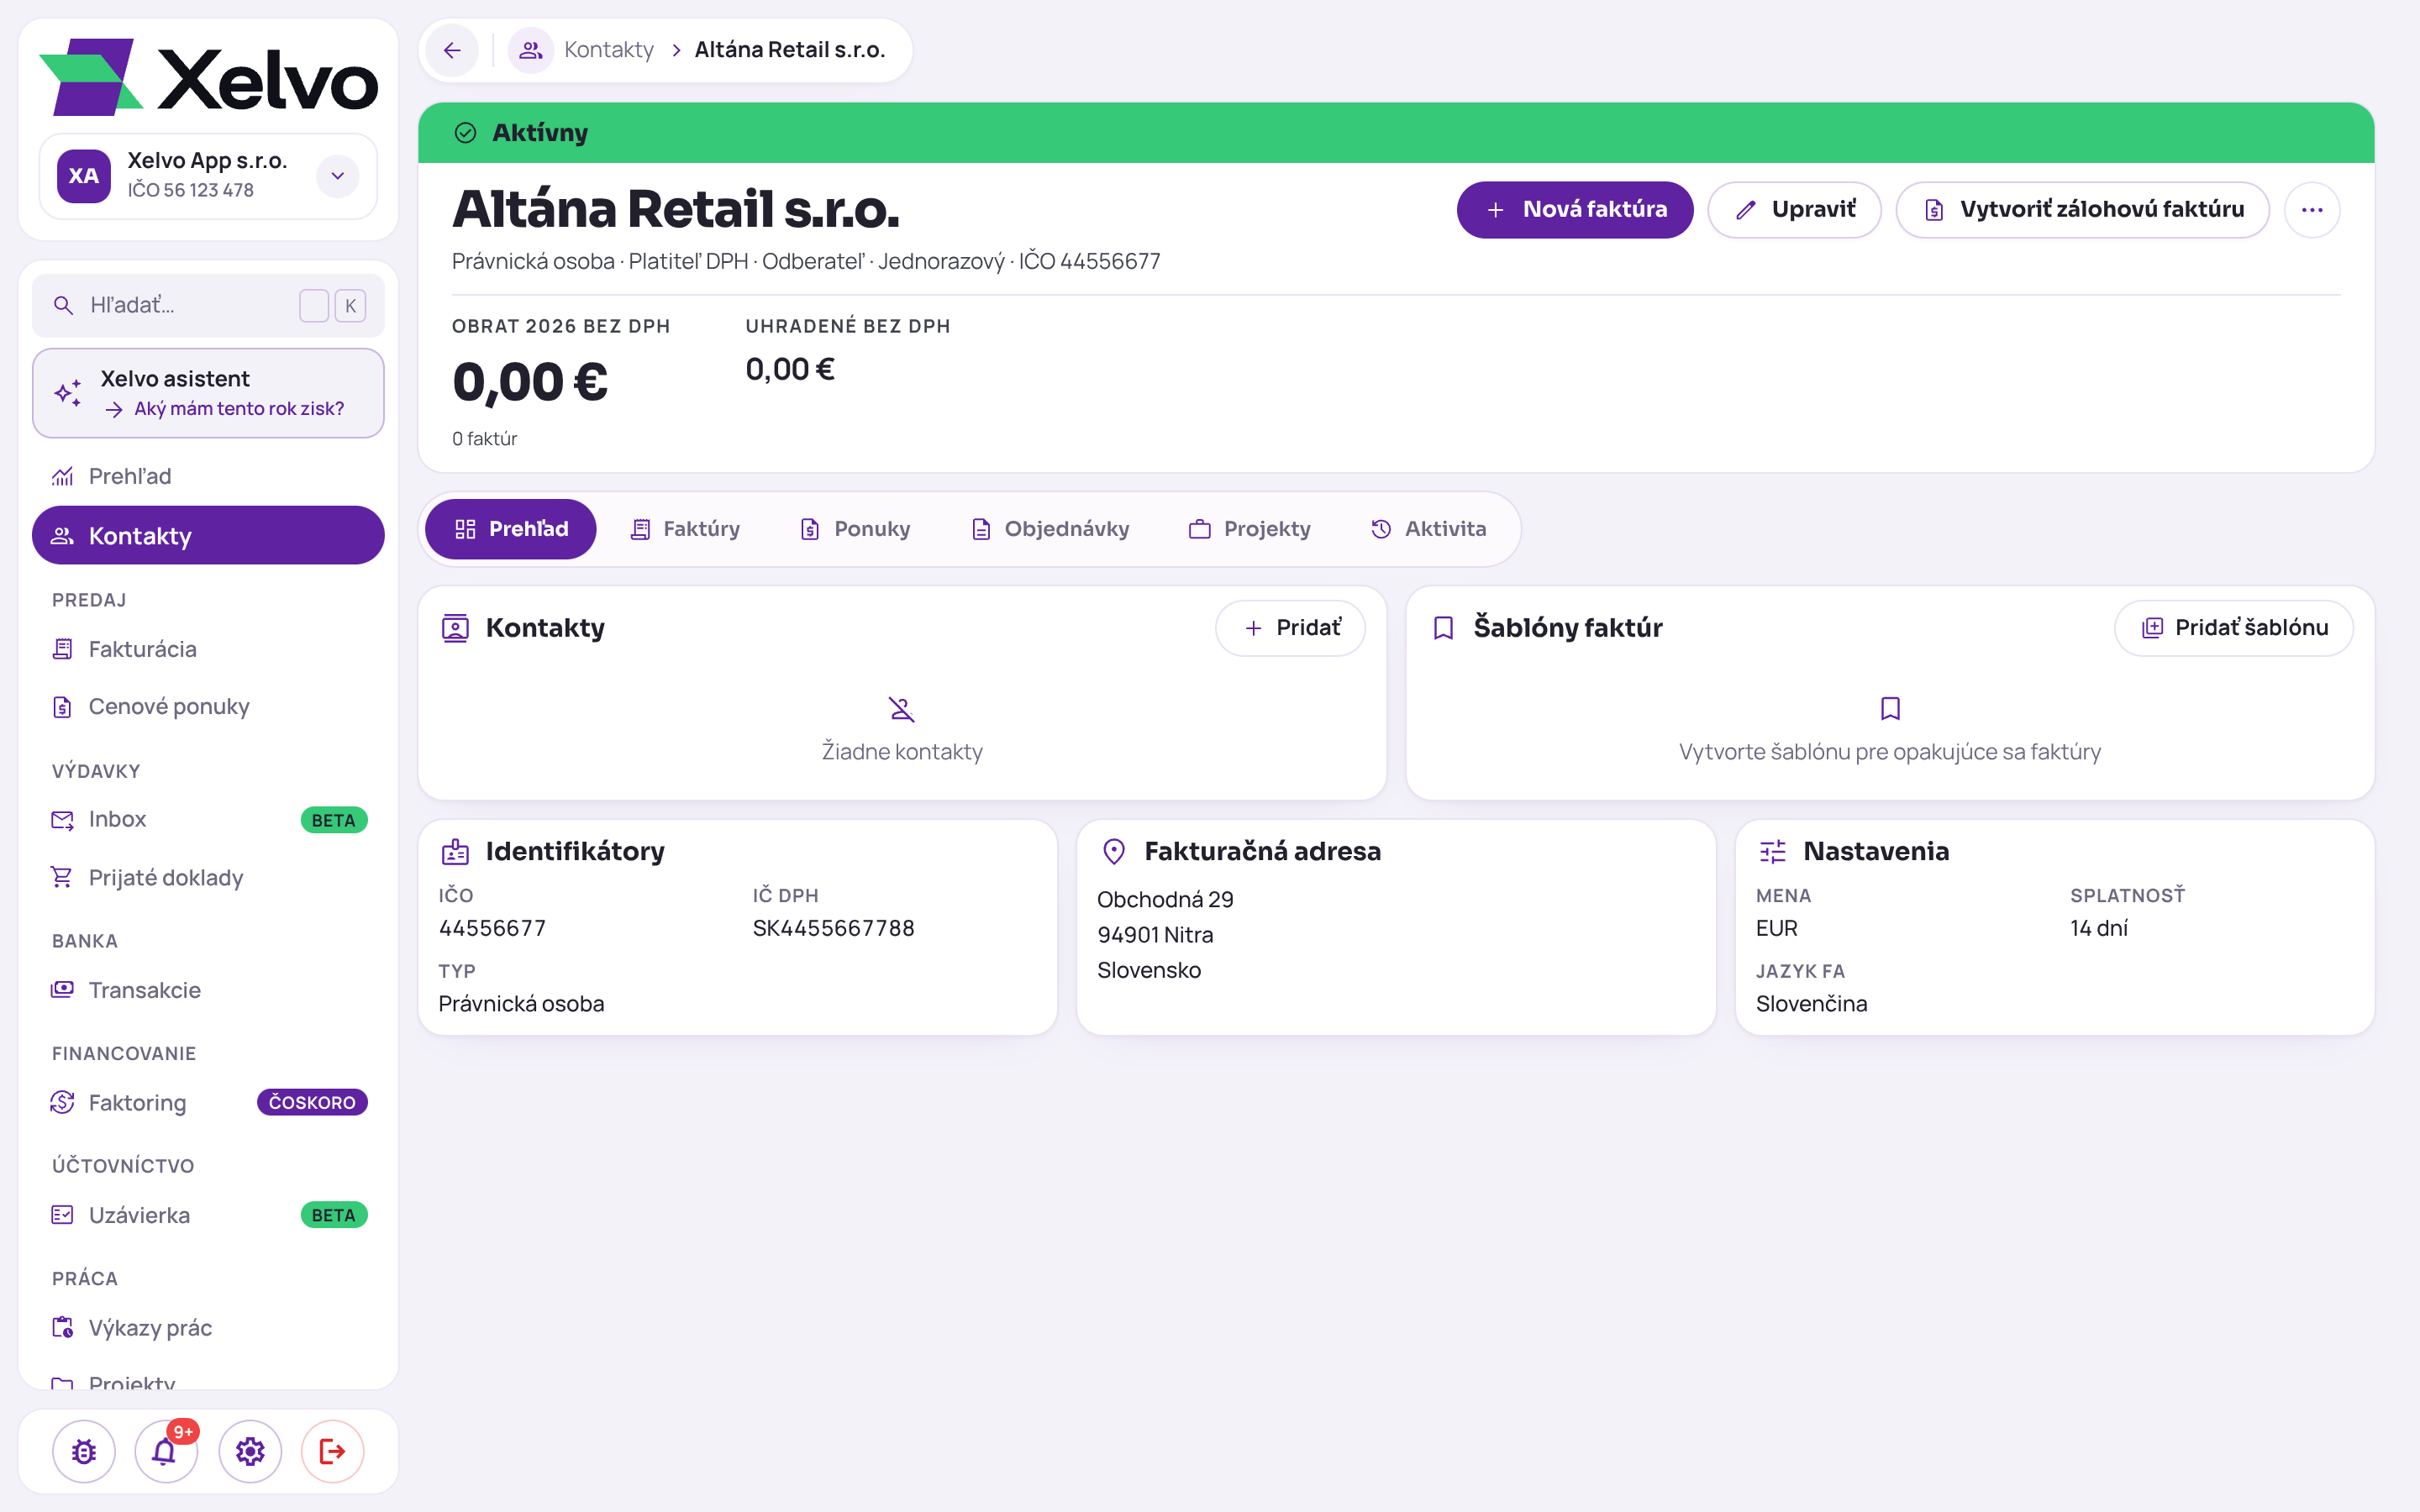Click the Kontakty card header icon

455,628
